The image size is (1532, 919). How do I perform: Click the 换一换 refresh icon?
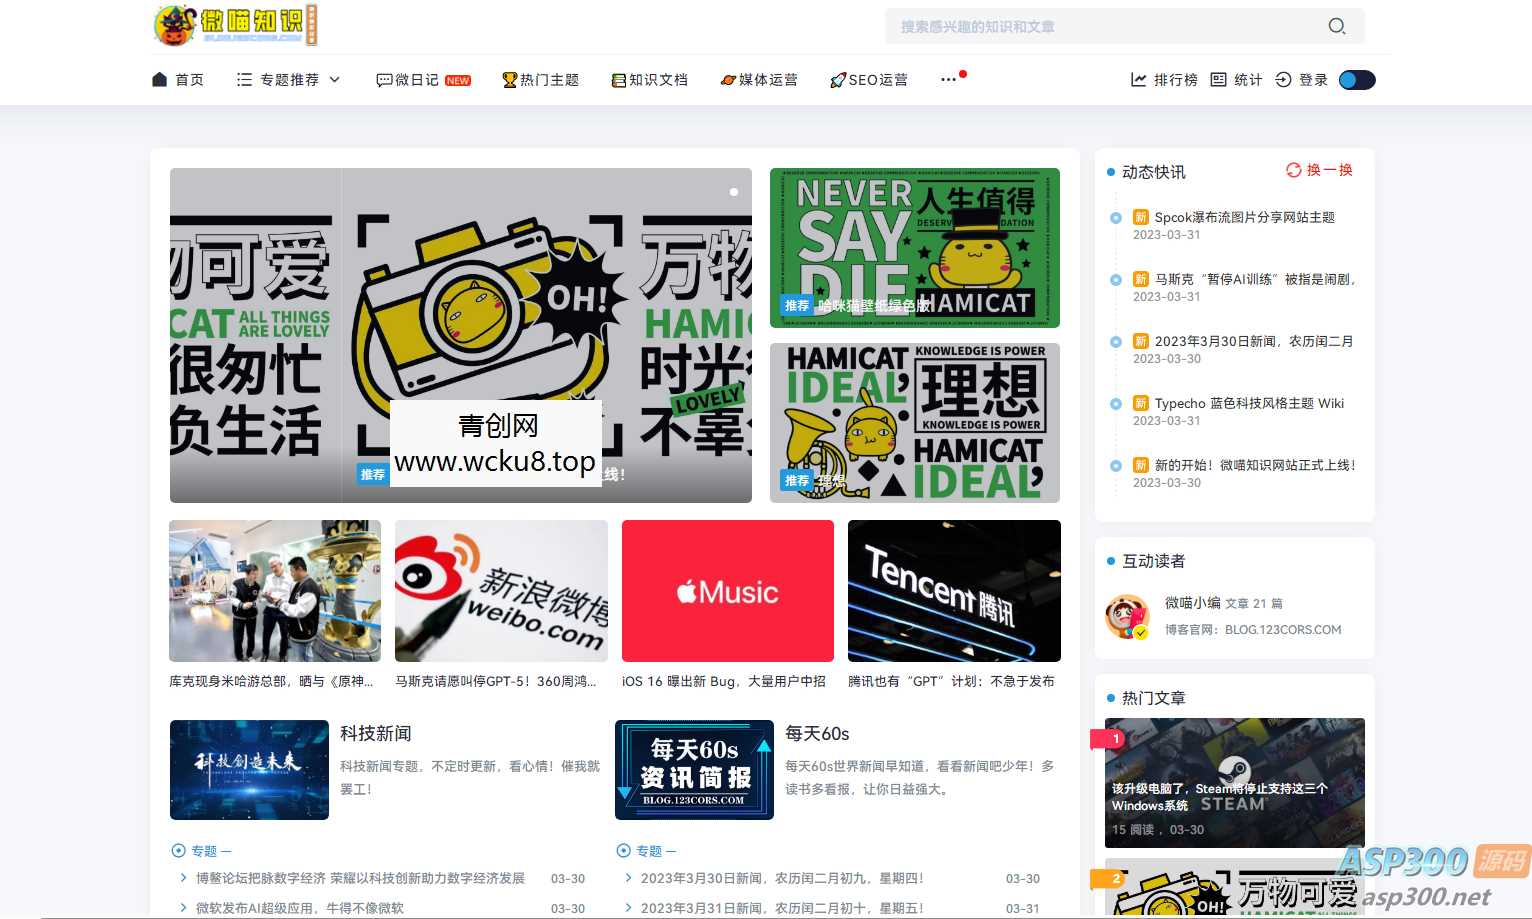click(x=1293, y=170)
